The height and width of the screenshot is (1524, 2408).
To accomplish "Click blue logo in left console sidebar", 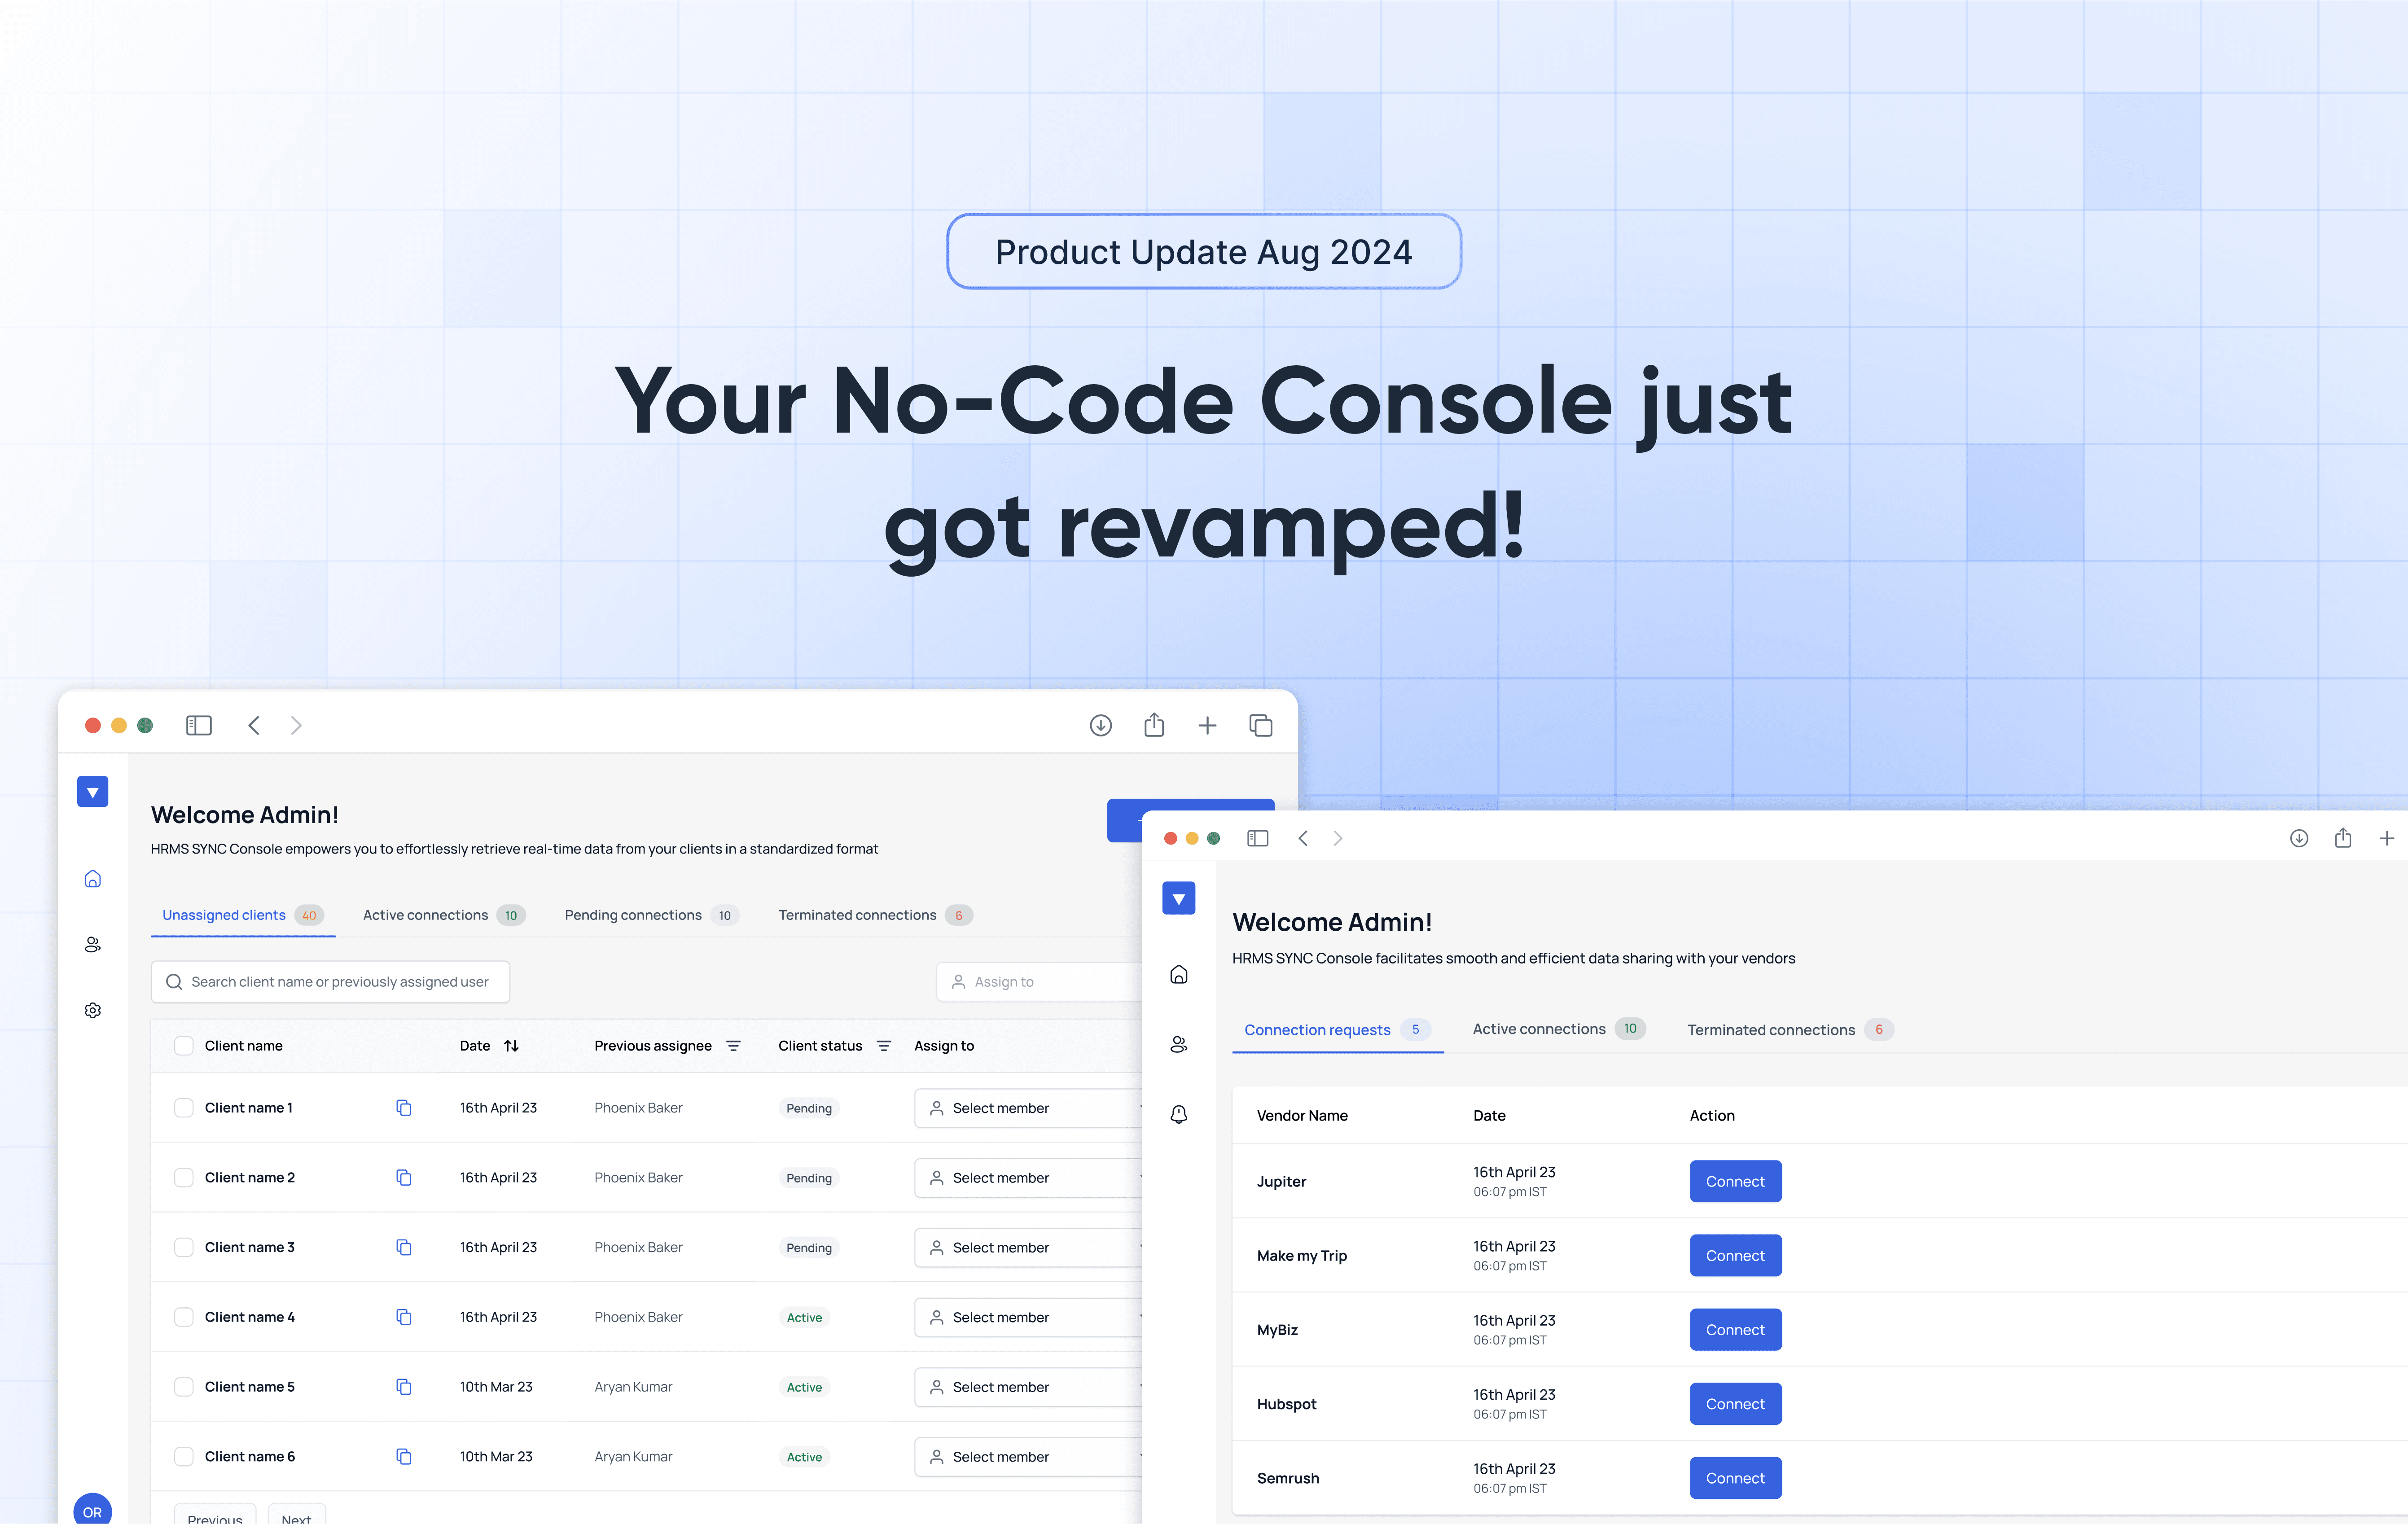I will (x=92, y=792).
